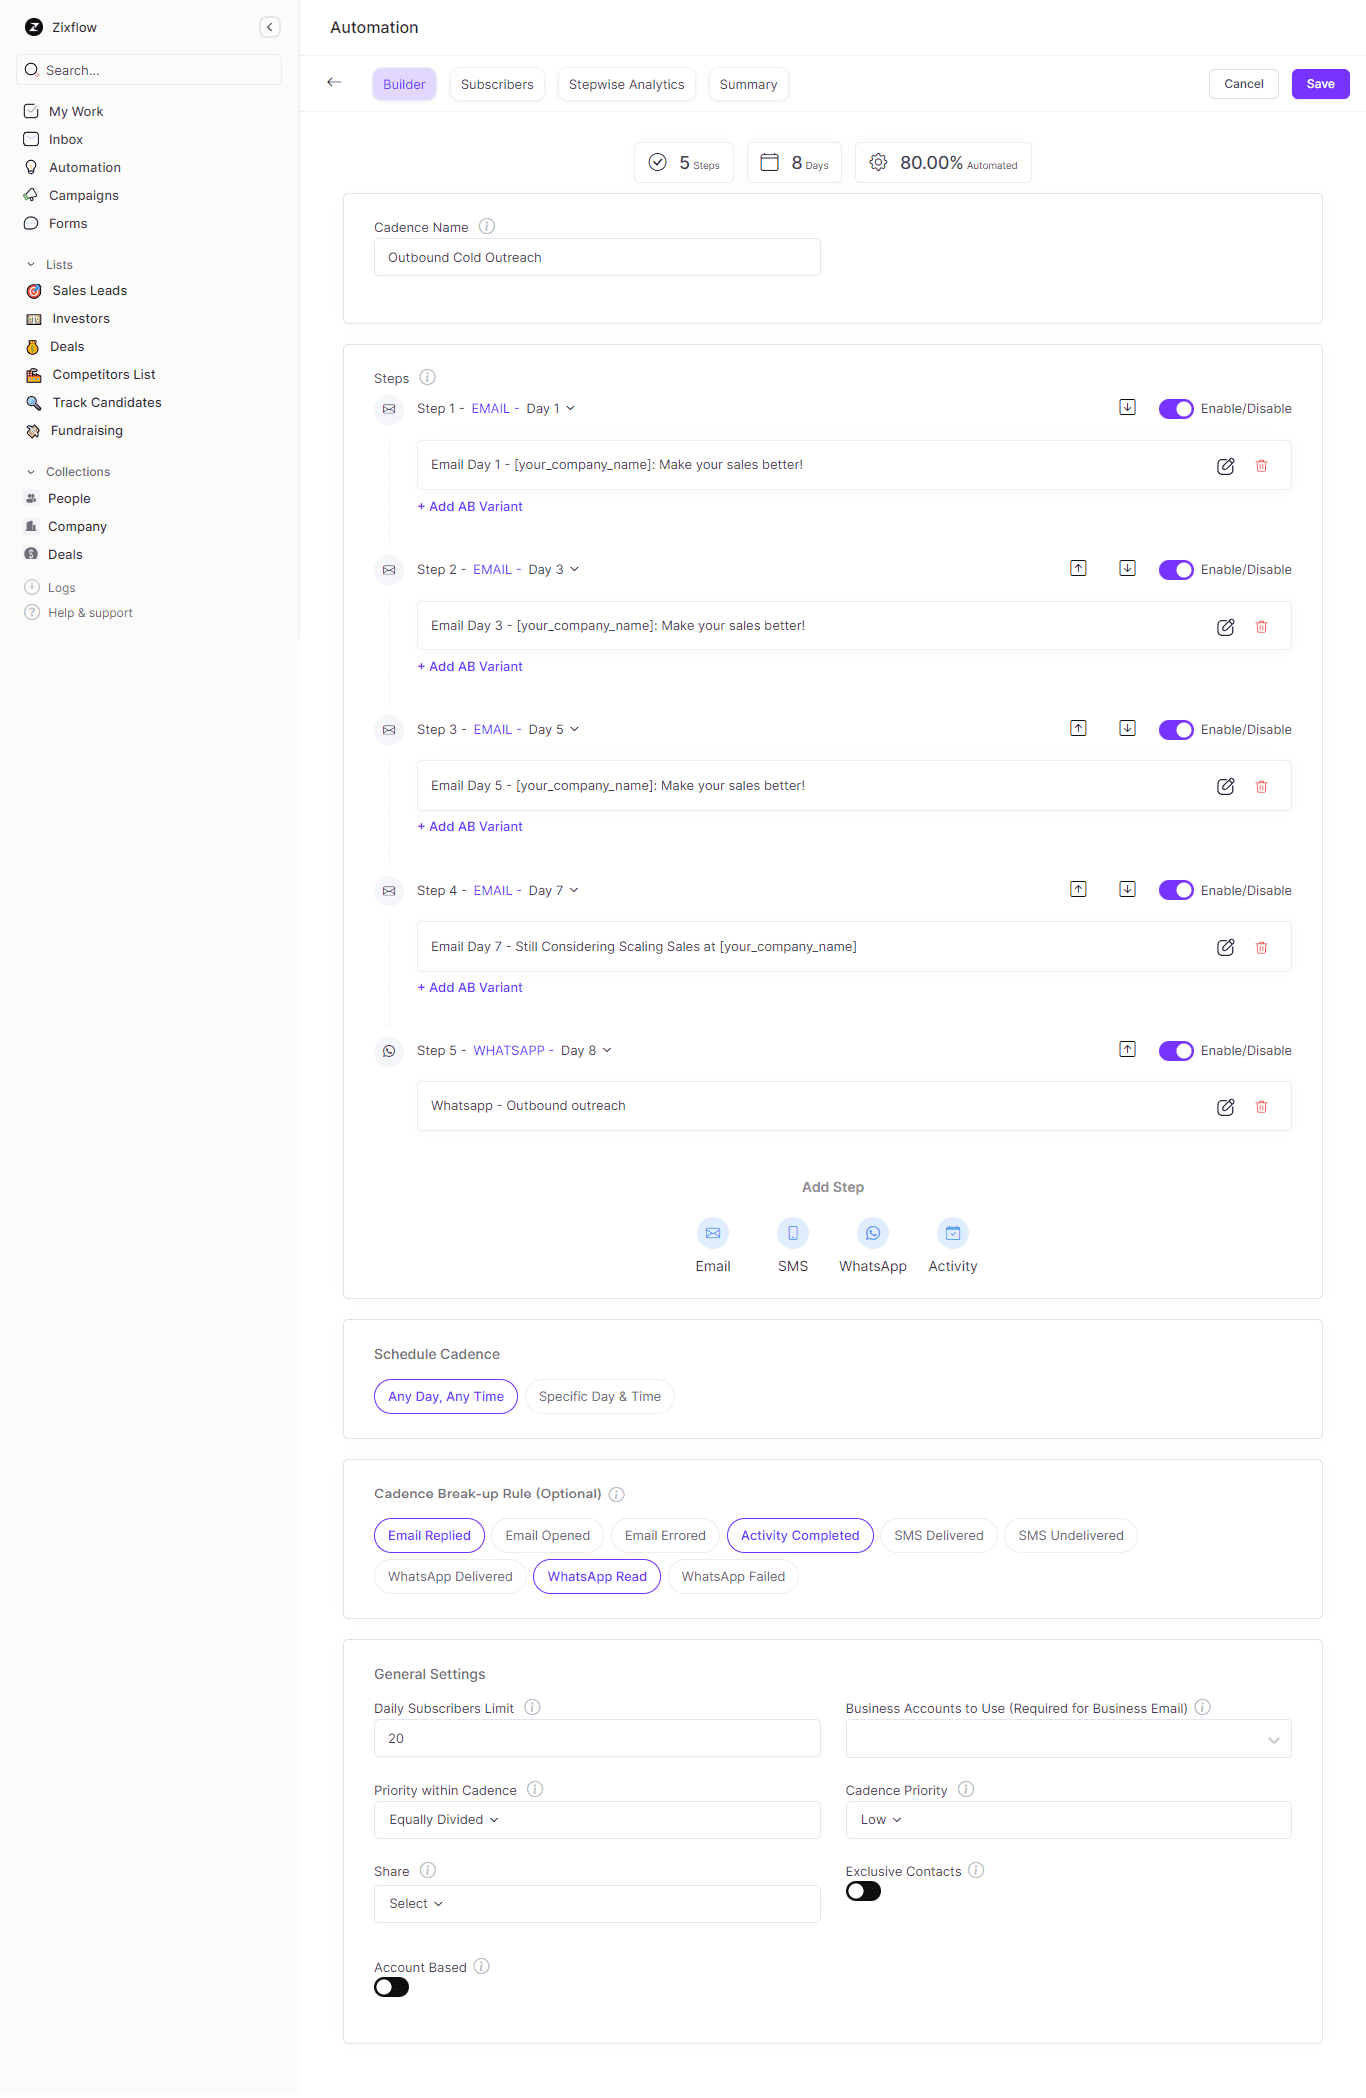Cancel cadence editing
Screen dimensions: 1366x2098
pos(1243,84)
